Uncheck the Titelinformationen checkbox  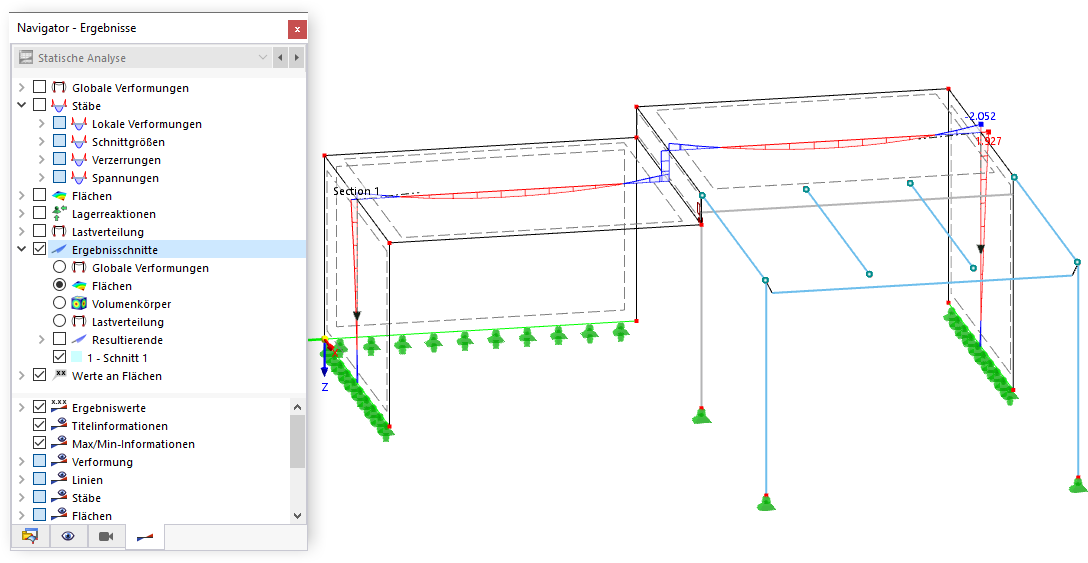point(40,426)
